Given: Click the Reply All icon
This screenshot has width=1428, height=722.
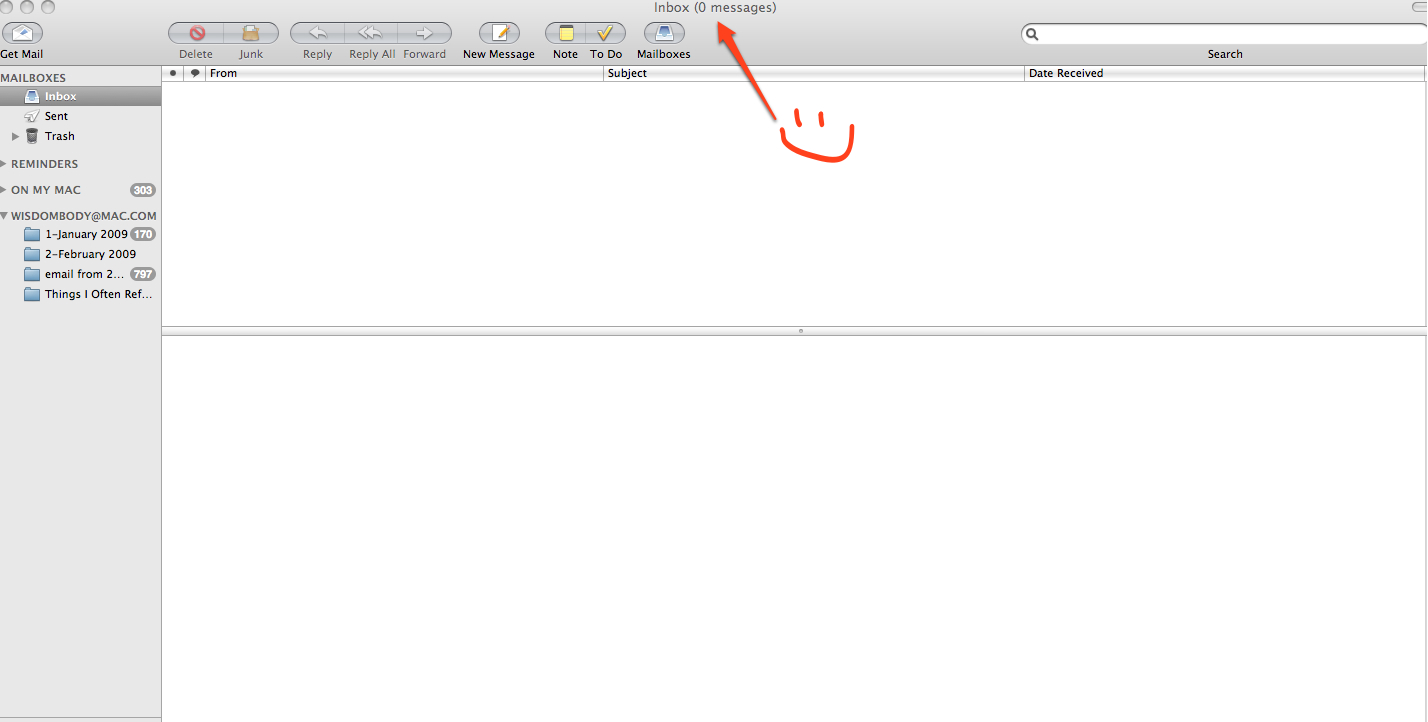Looking at the screenshot, I should [x=371, y=33].
